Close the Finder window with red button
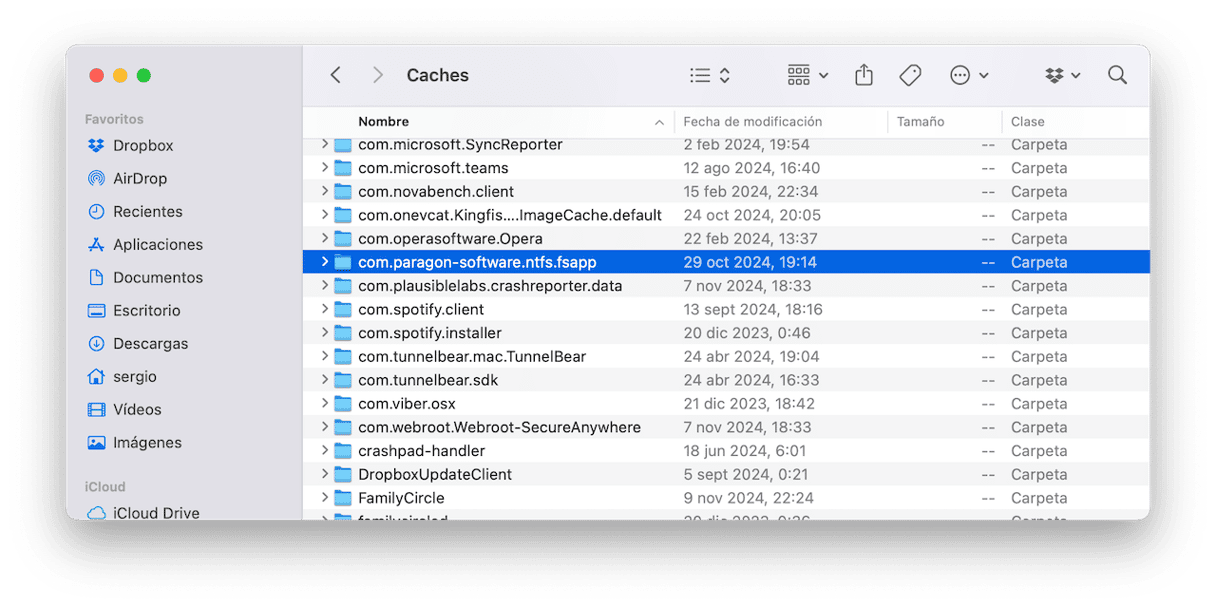 tap(97, 75)
